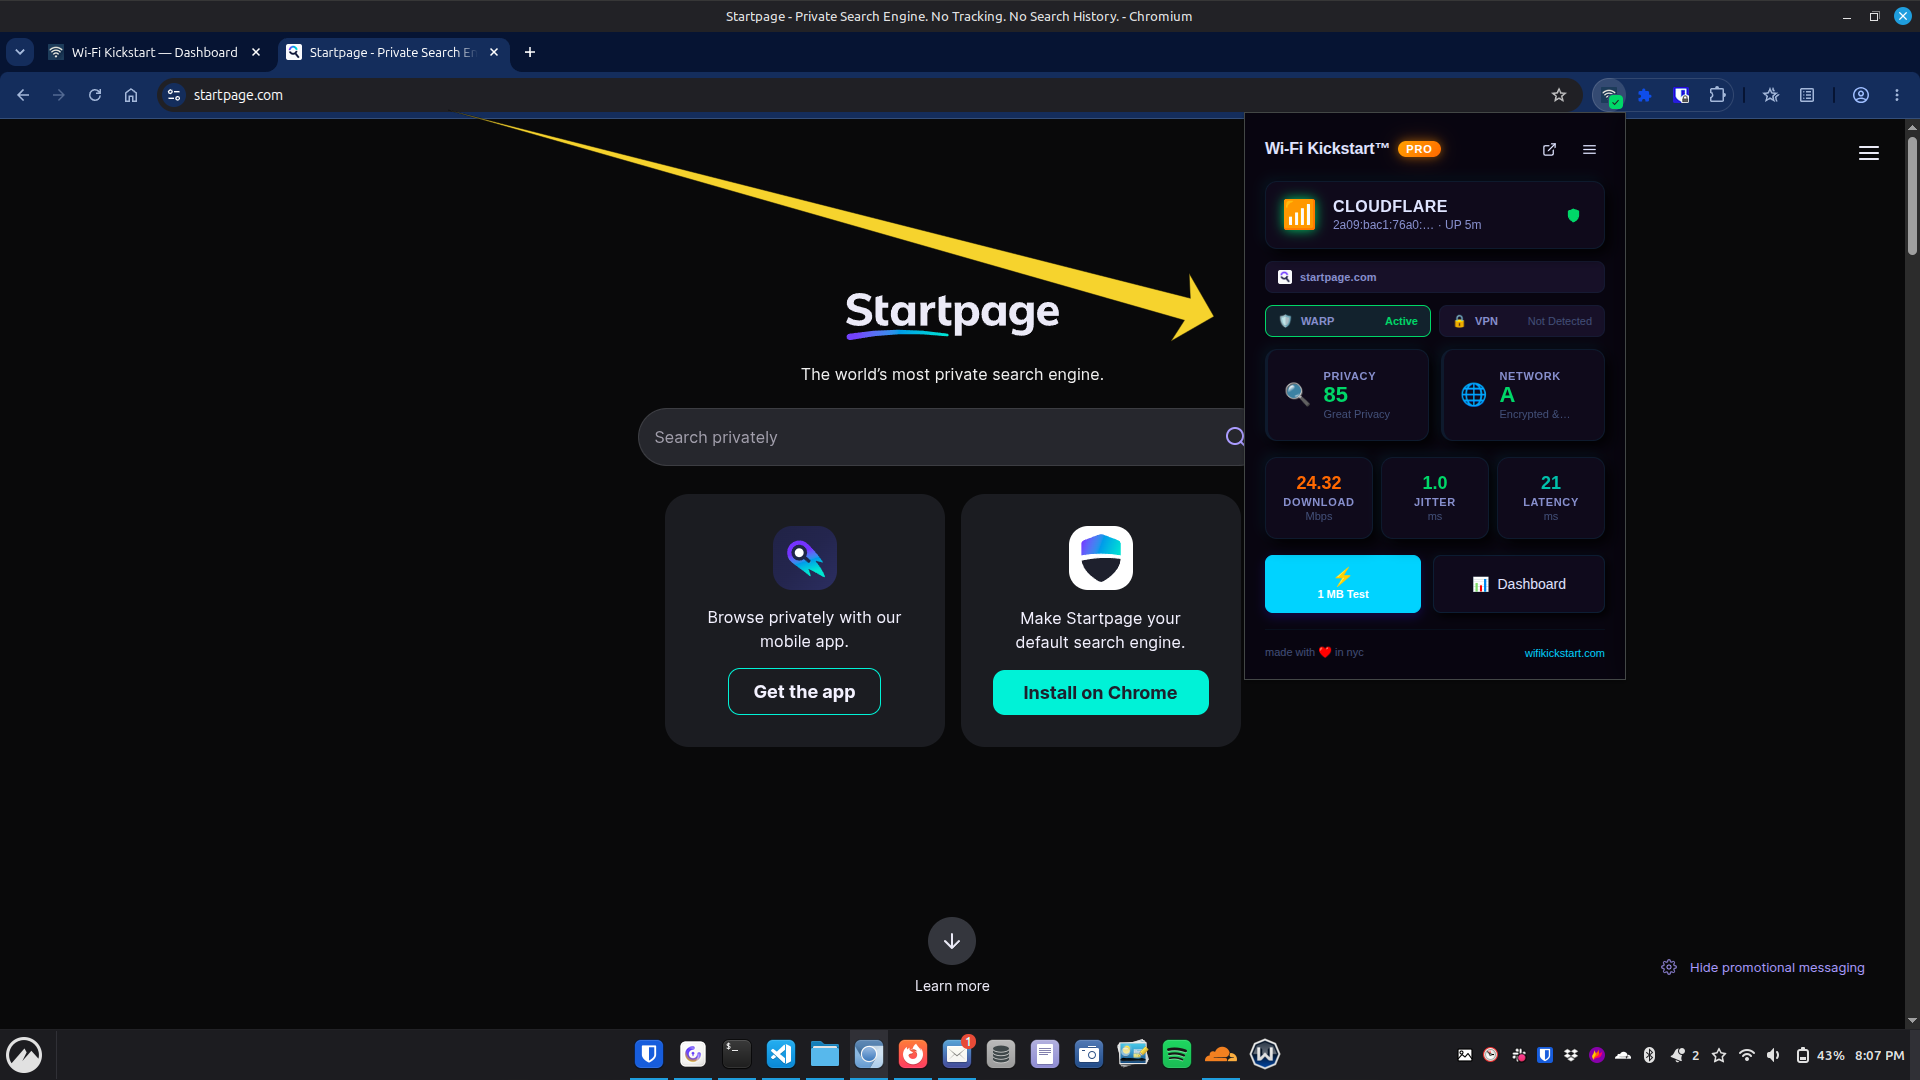Open the Extensions puzzle-piece menu
Image resolution: width=1920 pixels, height=1080 pixels.
click(1718, 95)
